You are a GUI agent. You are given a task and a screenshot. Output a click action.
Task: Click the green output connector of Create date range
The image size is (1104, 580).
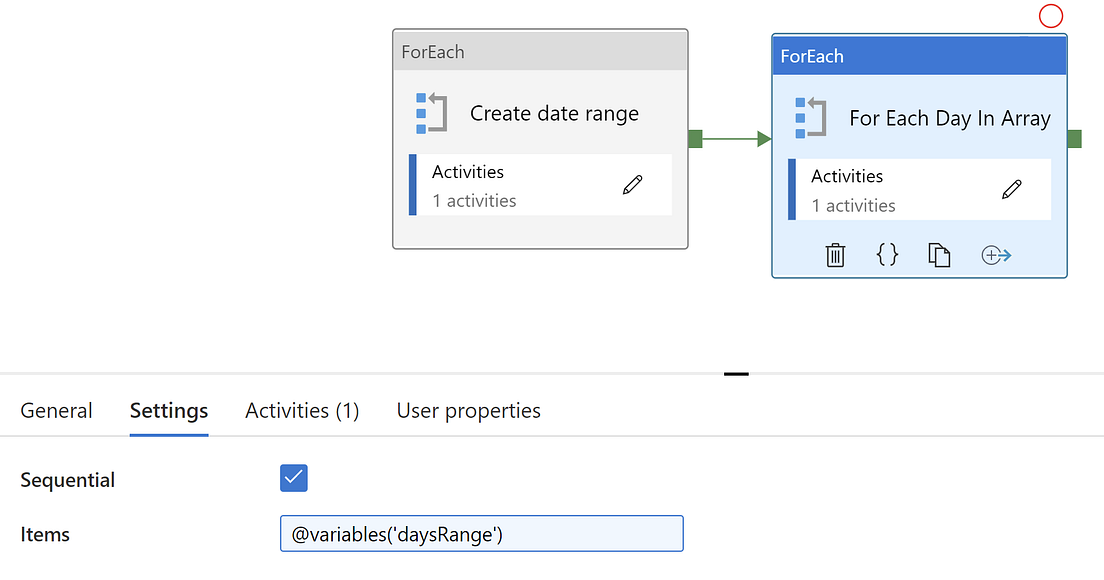tap(695, 139)
